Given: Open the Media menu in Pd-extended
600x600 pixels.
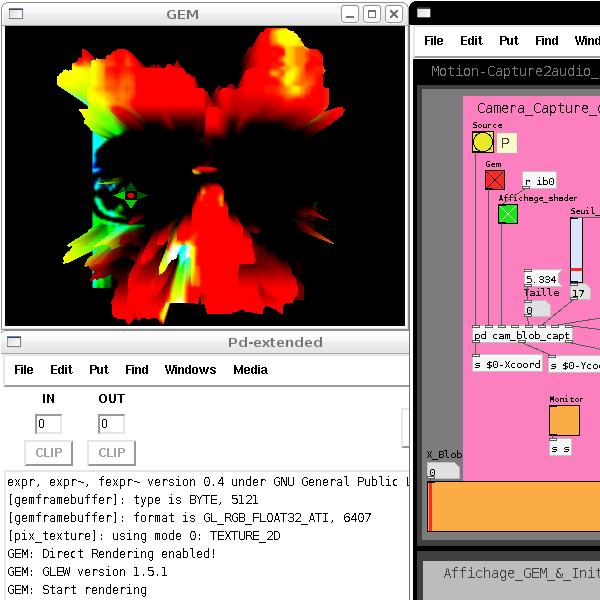Looking at the screenshot, I should click(250, 370).
